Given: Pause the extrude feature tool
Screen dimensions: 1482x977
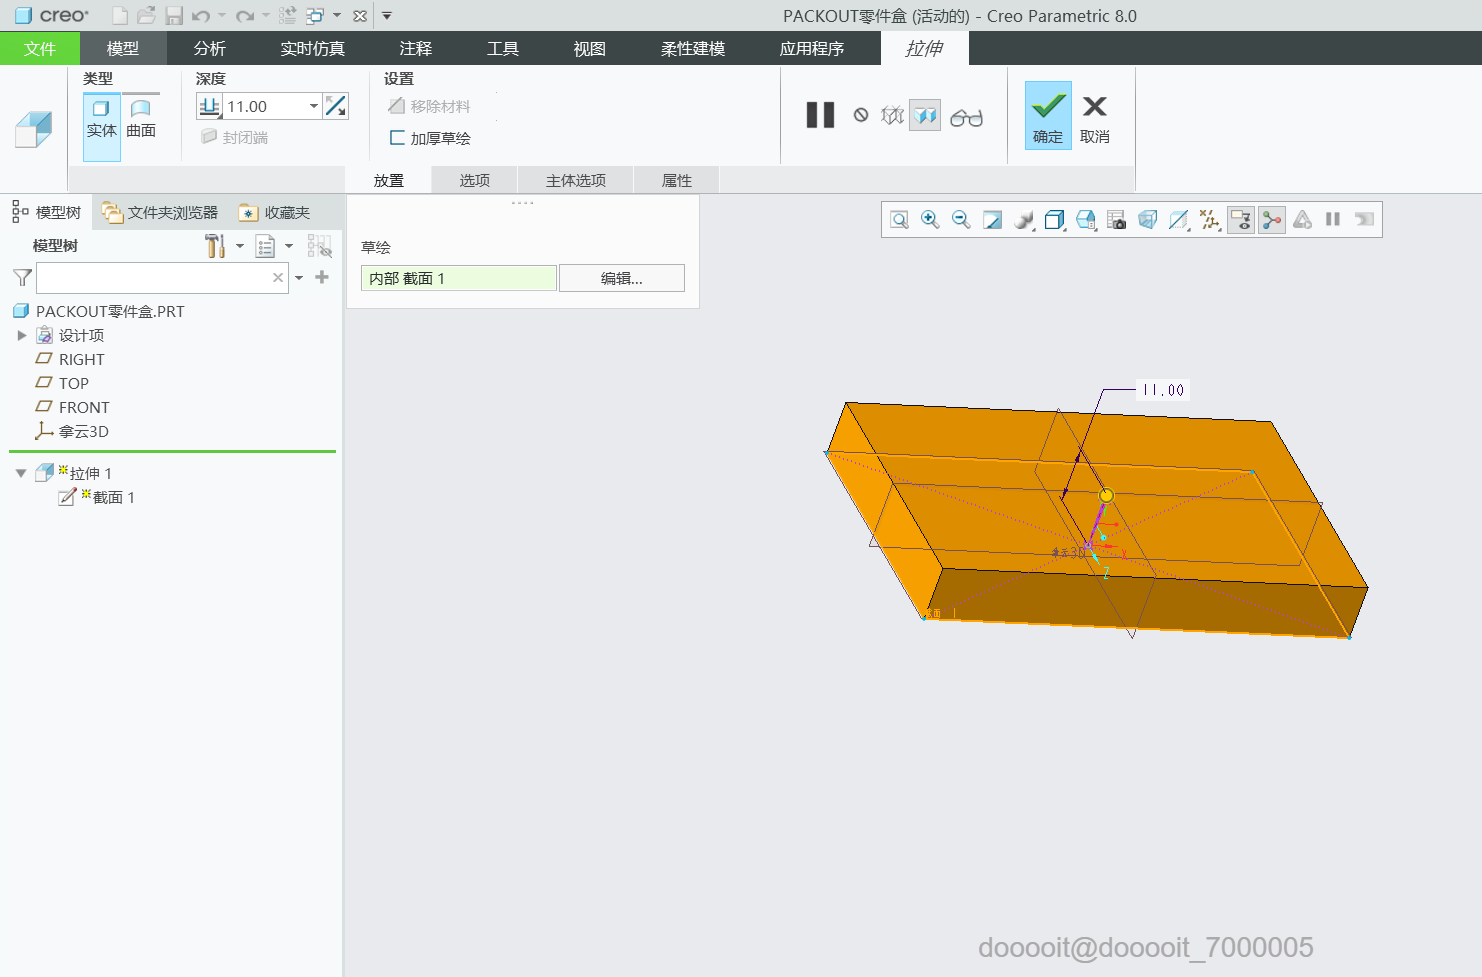Looking at the screenshot, I should (820, 116).
